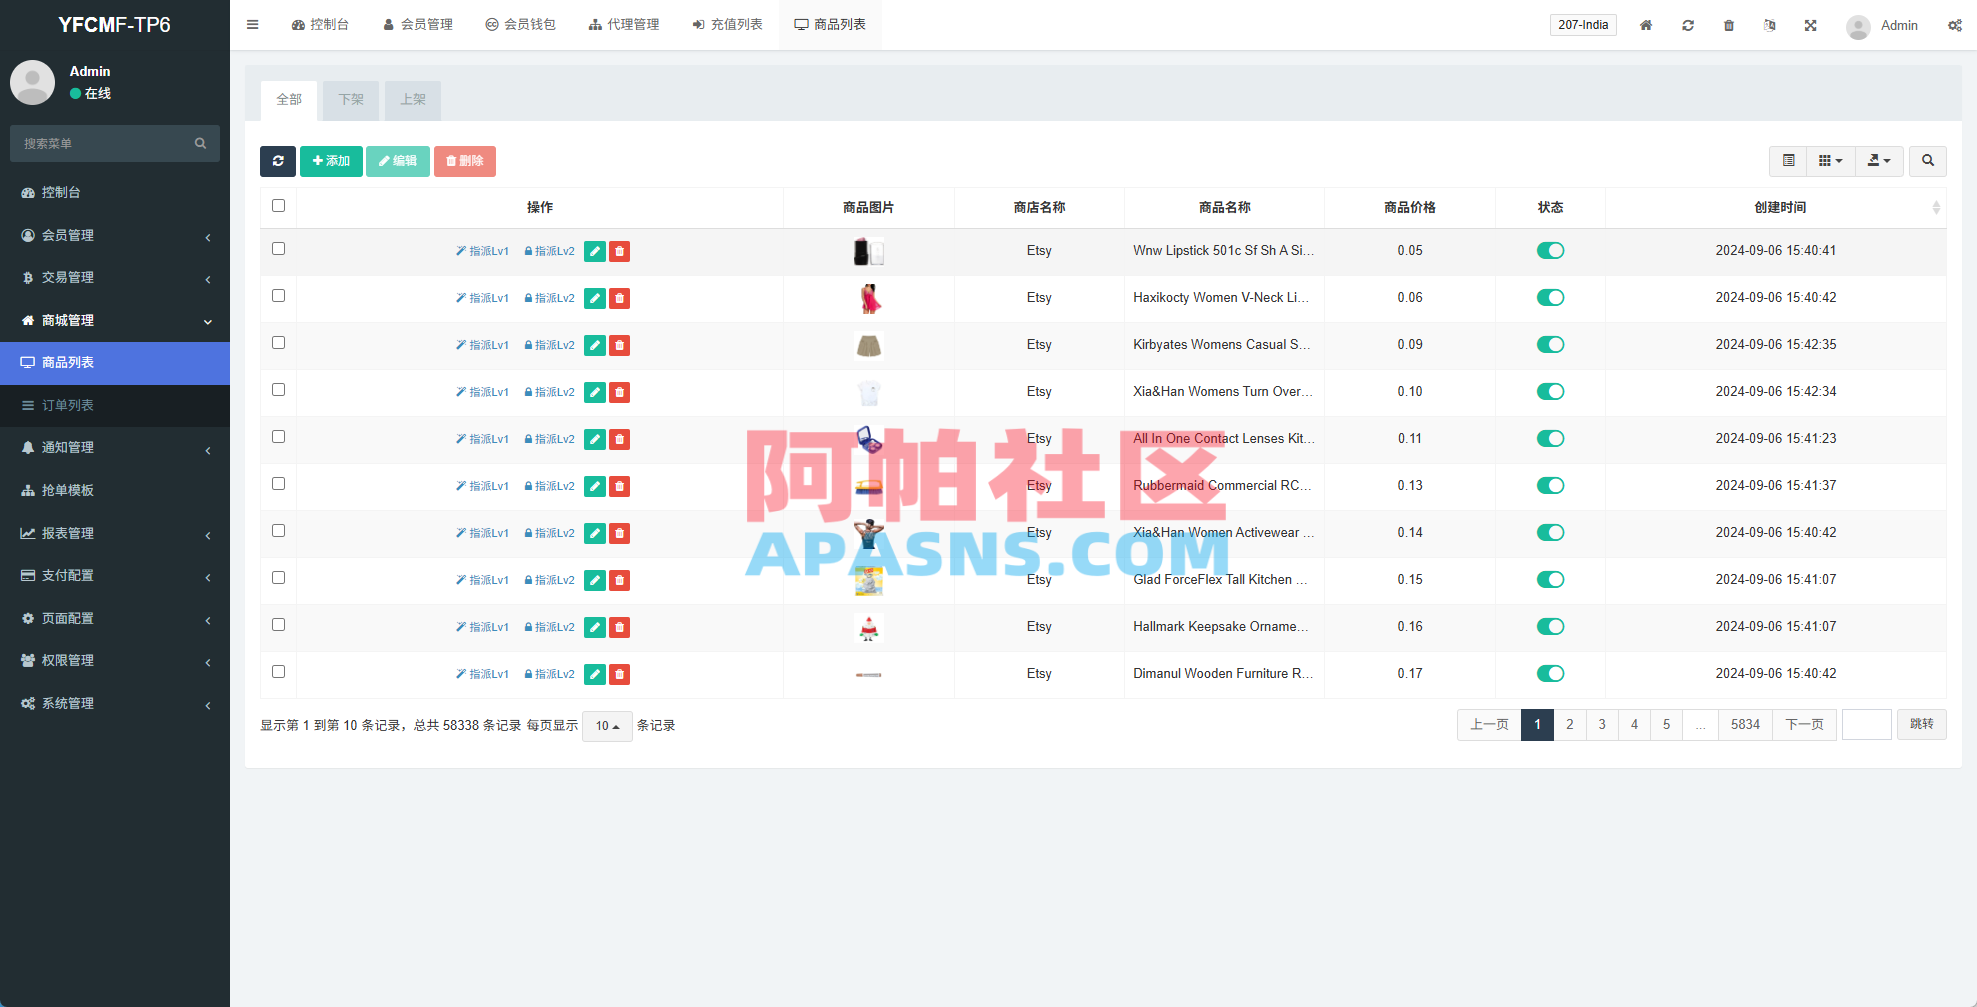Click the search icon in sidebar menu search
1977x1007 pixels.
[x=200, y=144]
